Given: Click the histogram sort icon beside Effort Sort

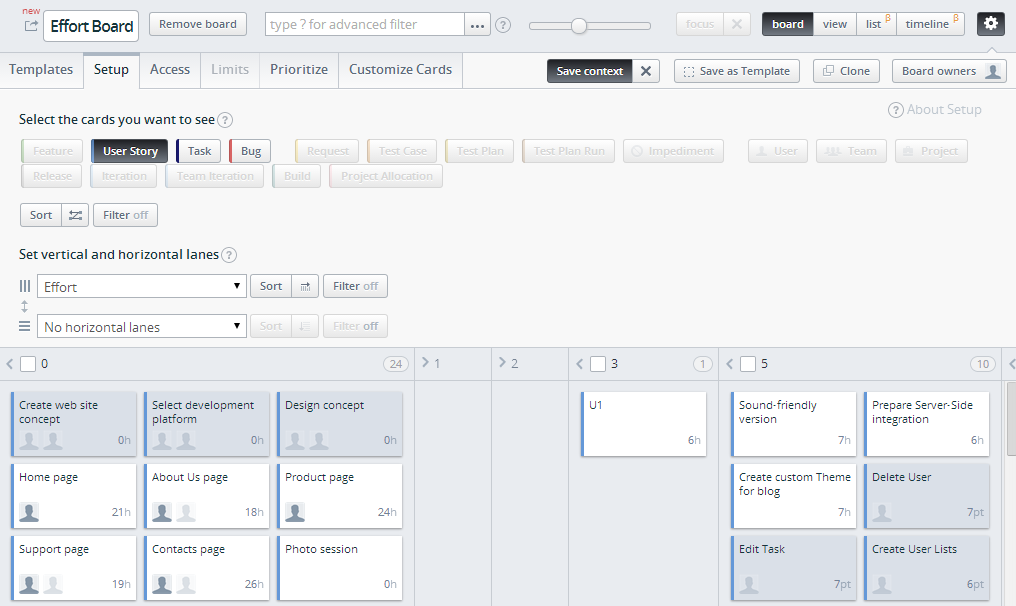Looking at the screenshot, I should coord(303,285).
